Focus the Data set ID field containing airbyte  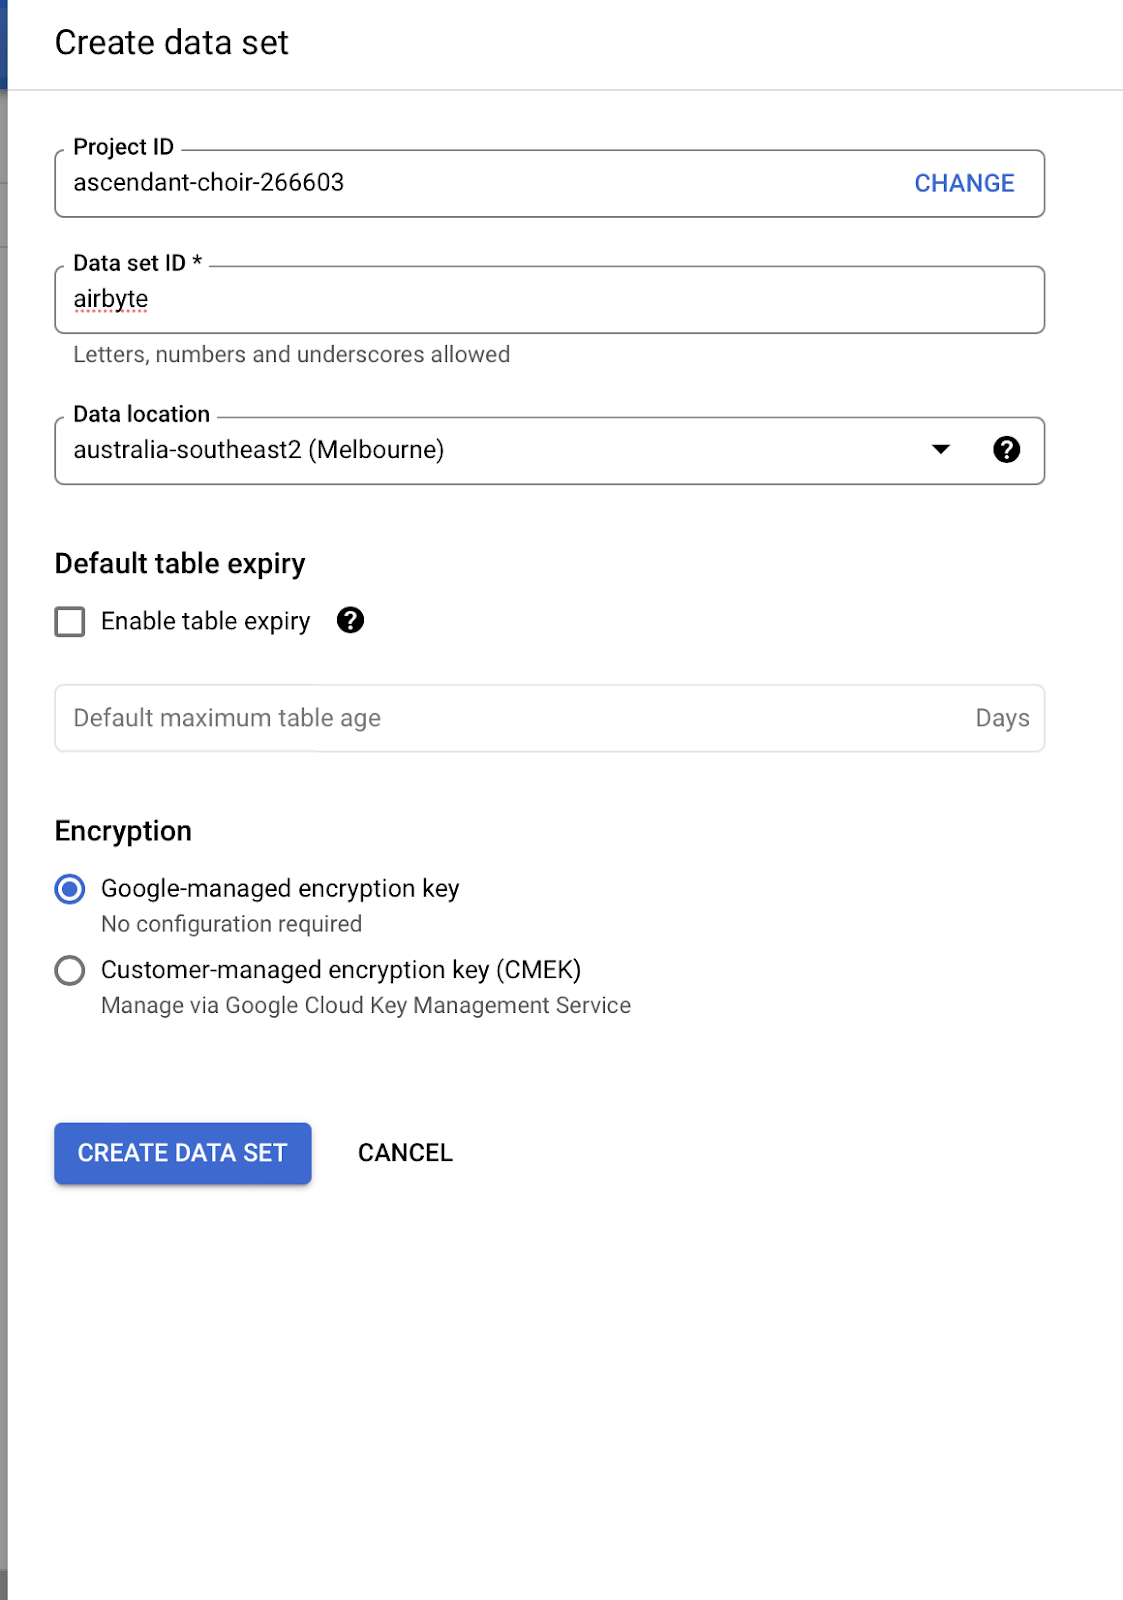coord(550,300)
